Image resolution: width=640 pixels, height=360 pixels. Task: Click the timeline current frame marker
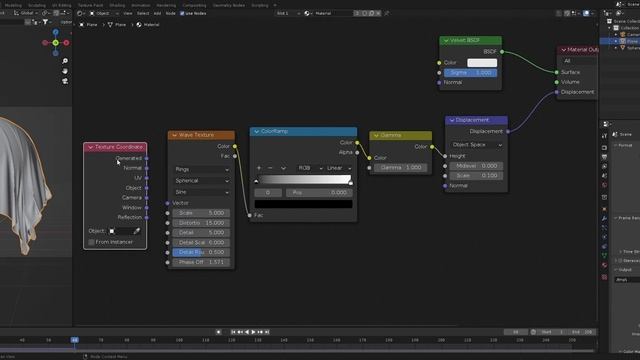pos(74,340)
